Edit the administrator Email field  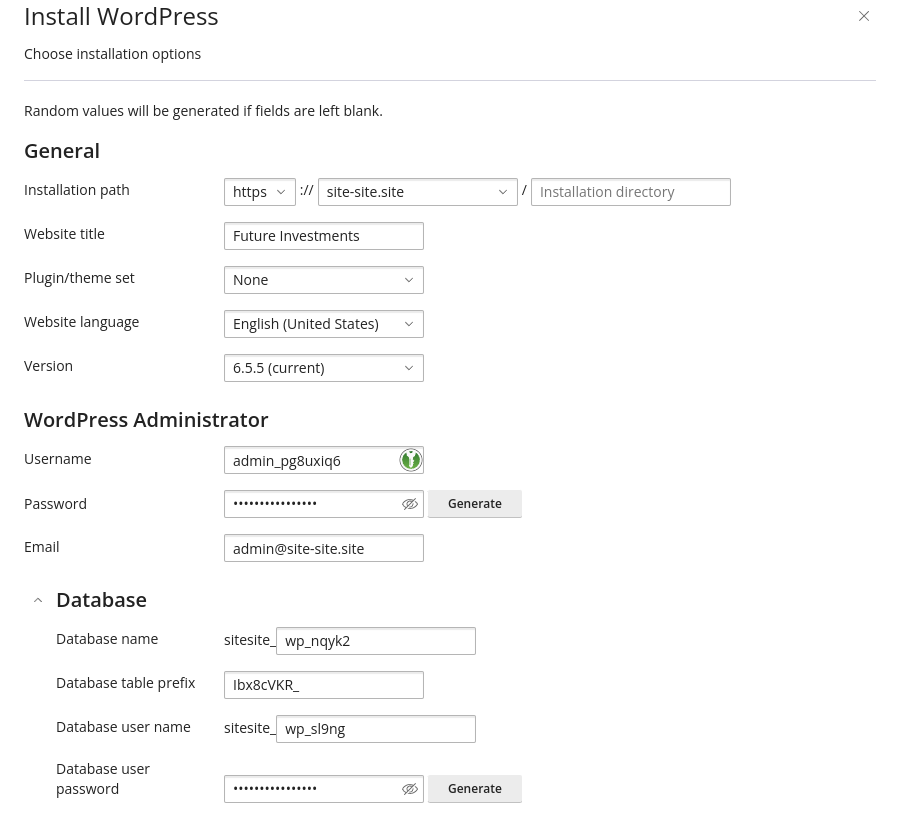324,548
